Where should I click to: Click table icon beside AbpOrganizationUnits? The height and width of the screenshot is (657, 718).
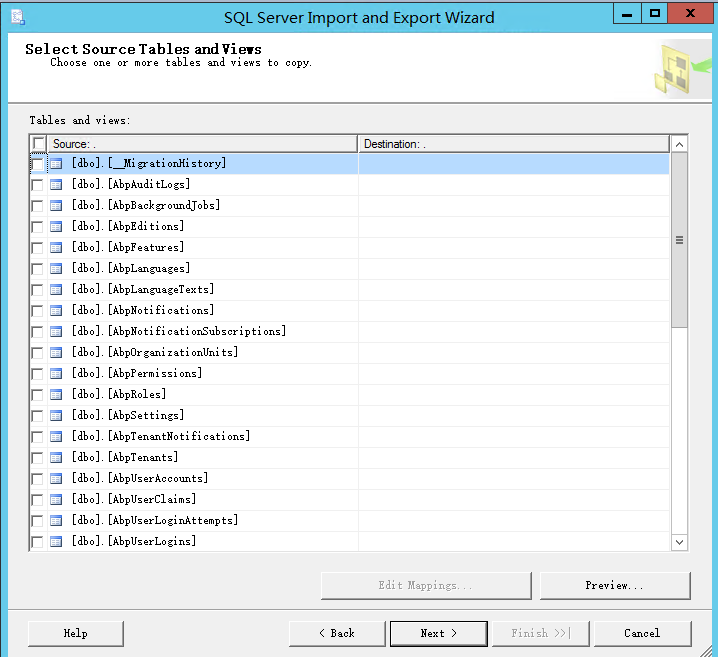56,353
